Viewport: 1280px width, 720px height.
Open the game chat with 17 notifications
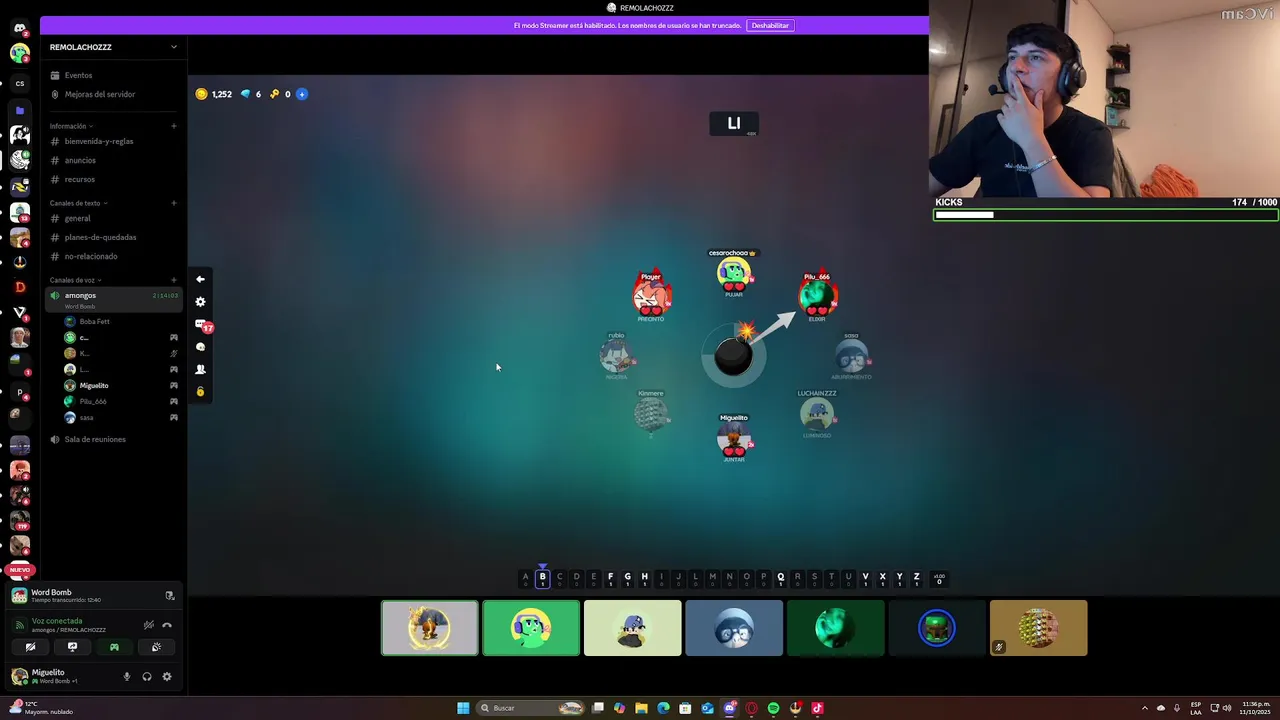201,325
